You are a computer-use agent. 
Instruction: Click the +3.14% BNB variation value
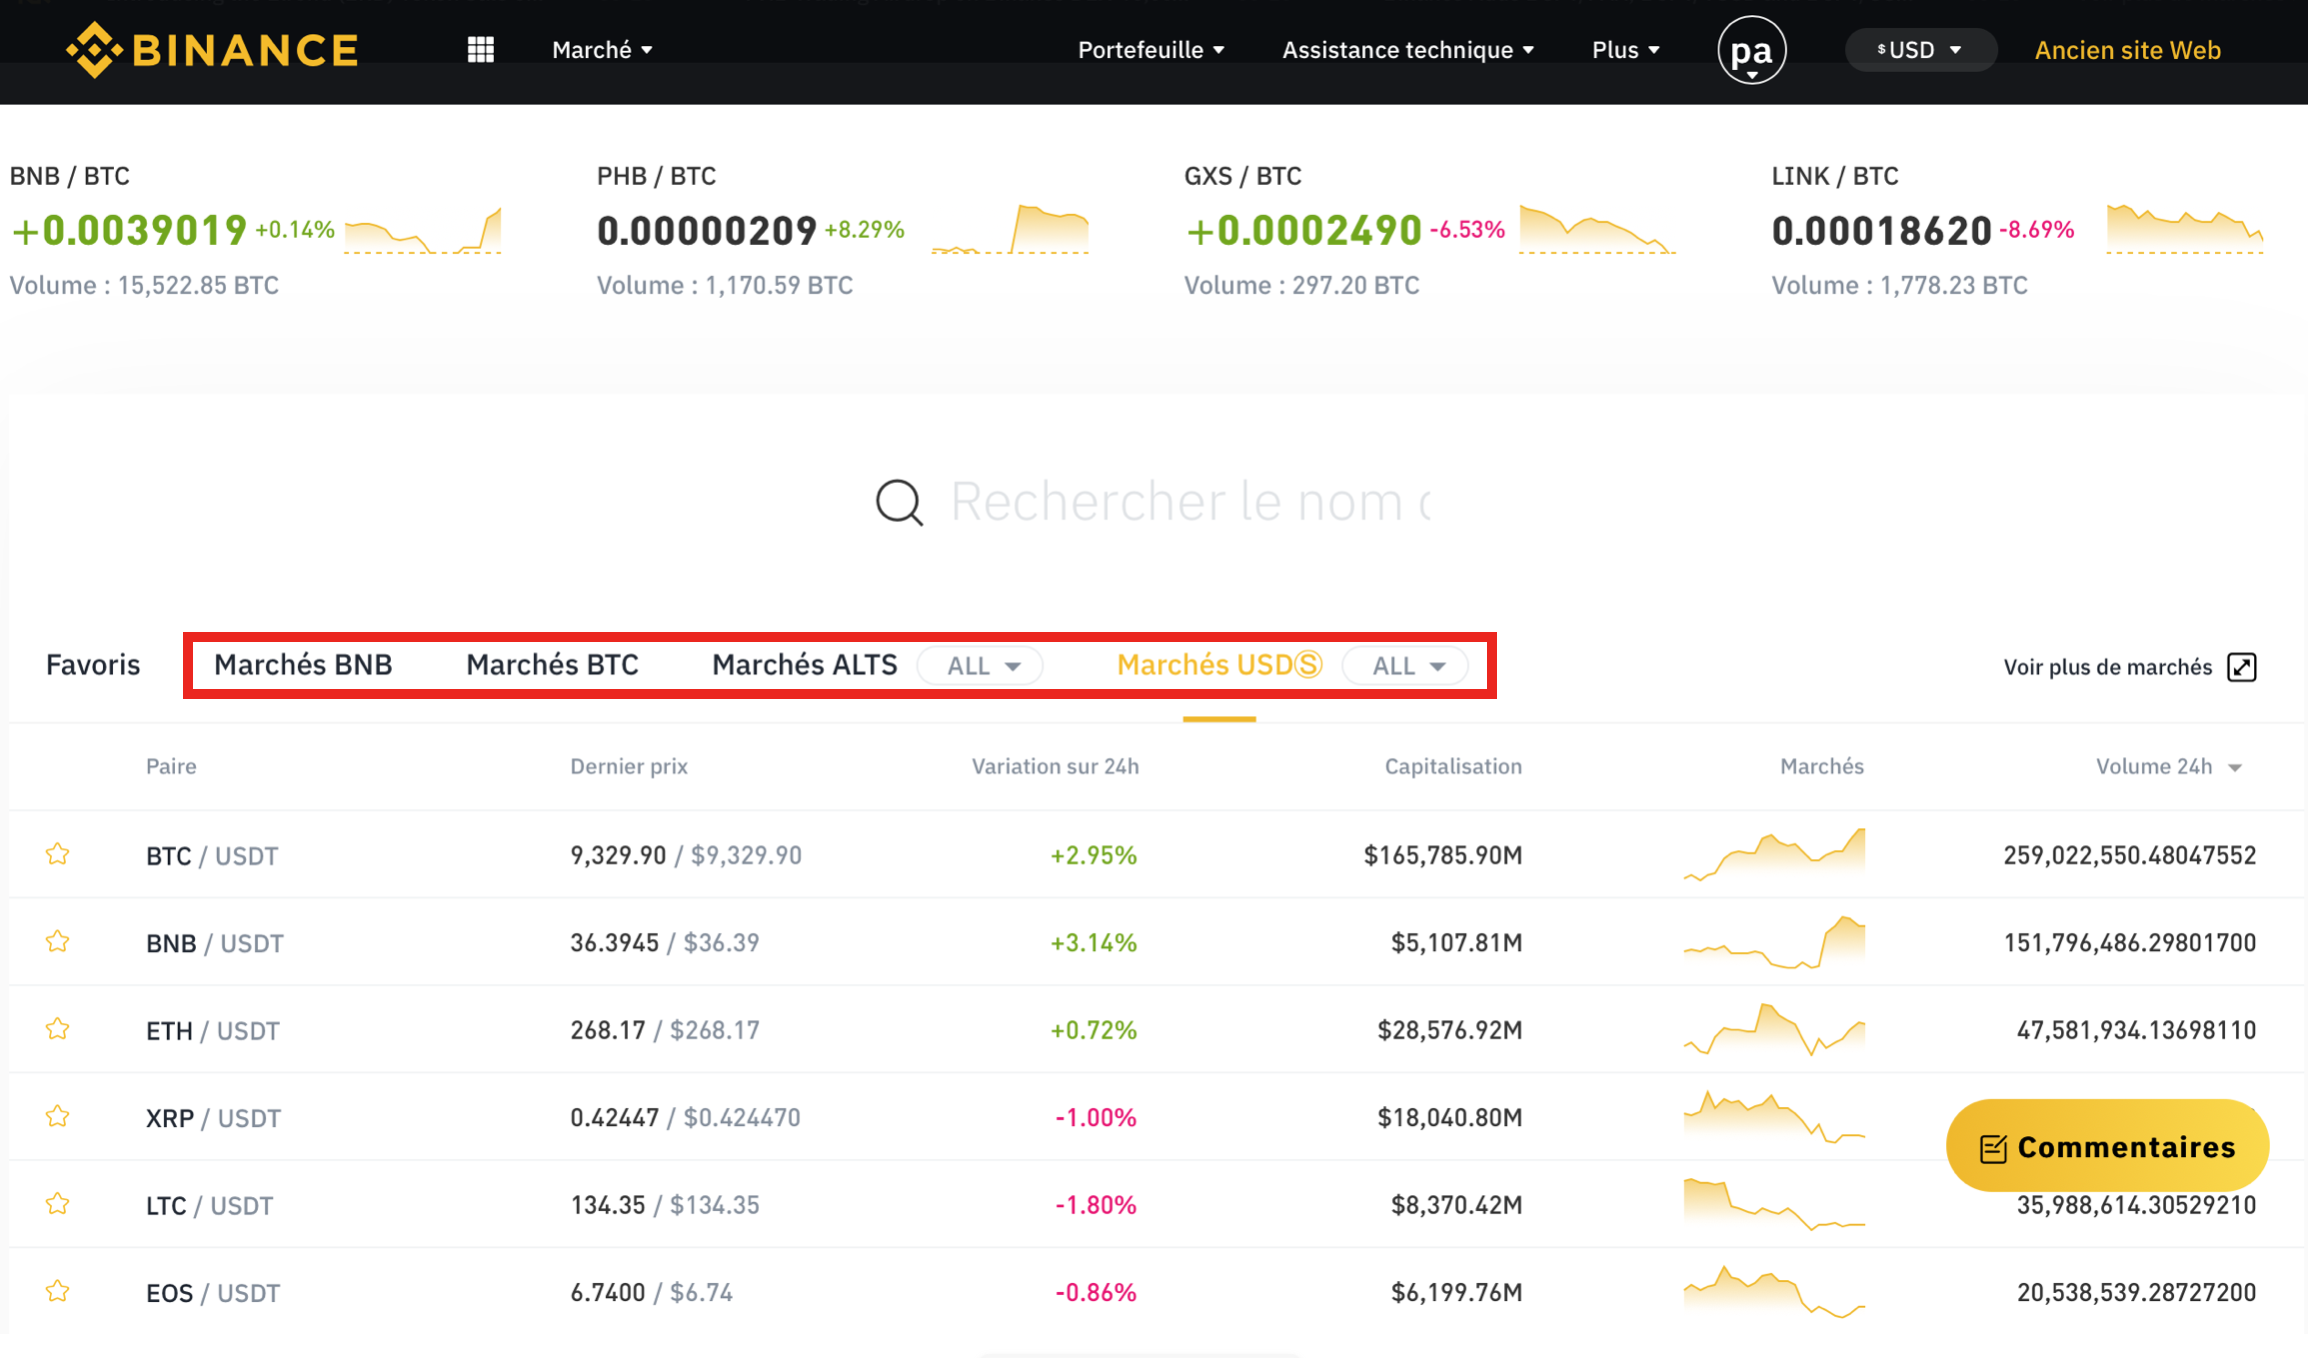point(1093,943)
